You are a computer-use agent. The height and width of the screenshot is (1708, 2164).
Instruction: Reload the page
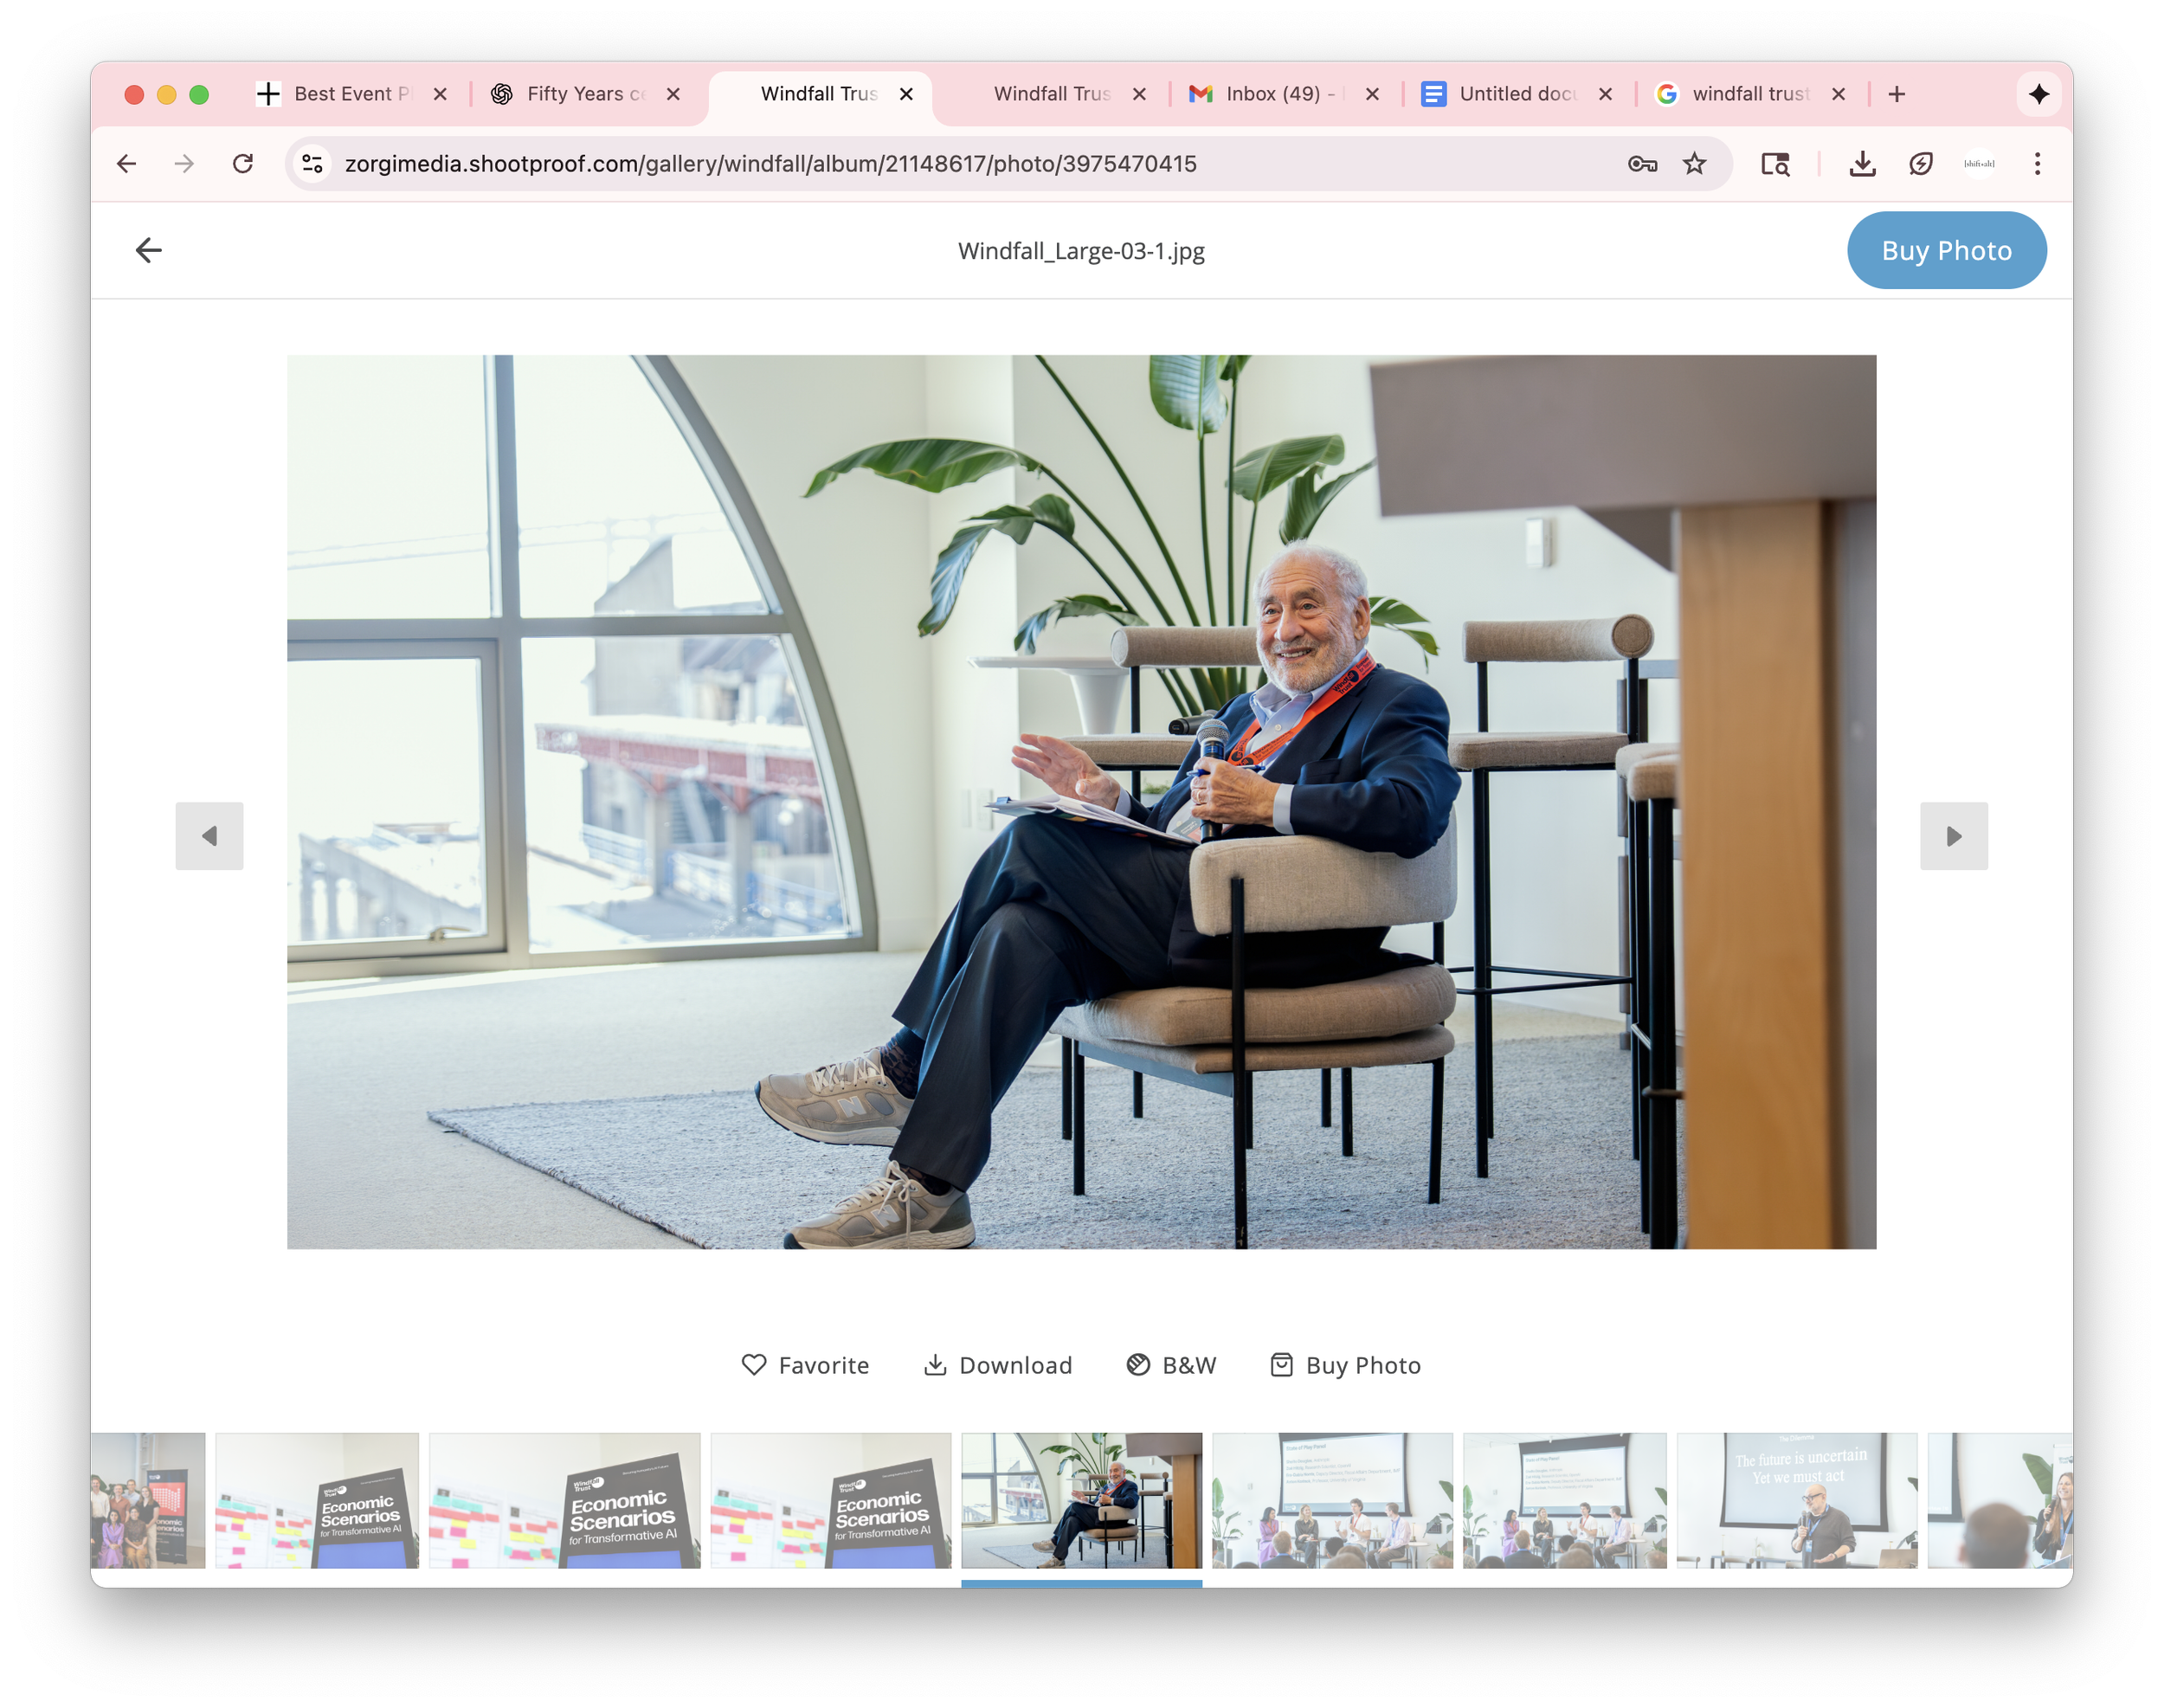(243, 164)
